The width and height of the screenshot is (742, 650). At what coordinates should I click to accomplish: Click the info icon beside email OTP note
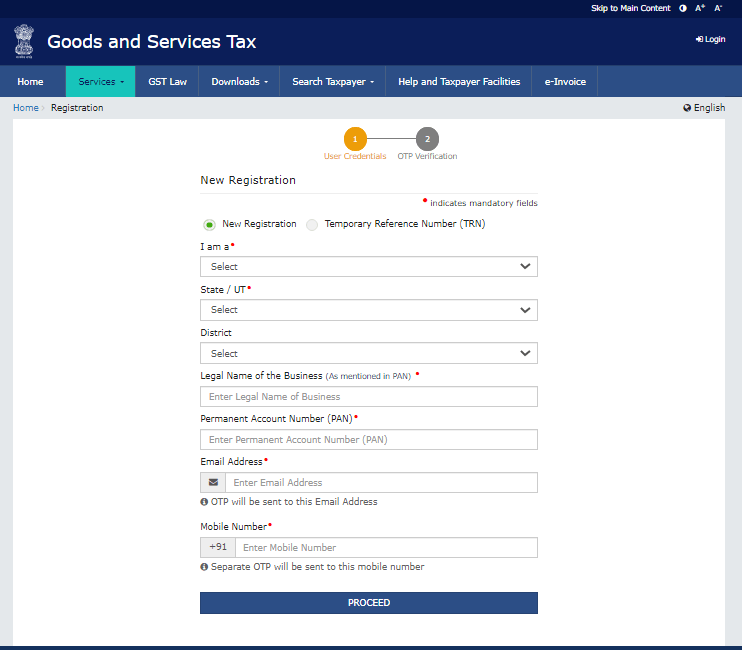[x=204, y=502]
